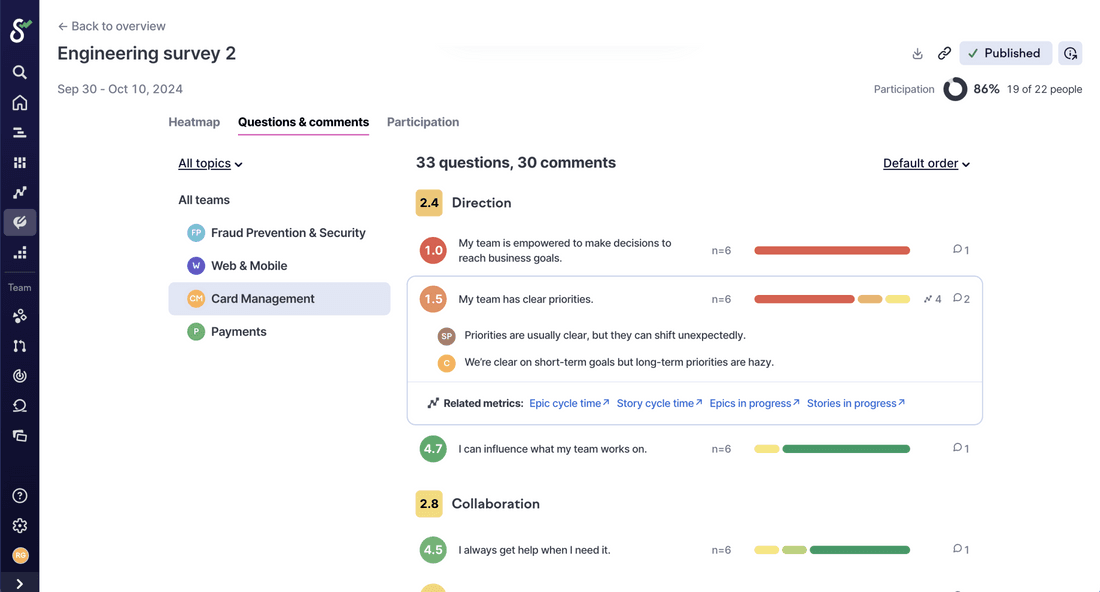Open comment icon on influence question
Image resolution: width=1100 pixels, height=592 pixels.
click(x=960, y=449)
